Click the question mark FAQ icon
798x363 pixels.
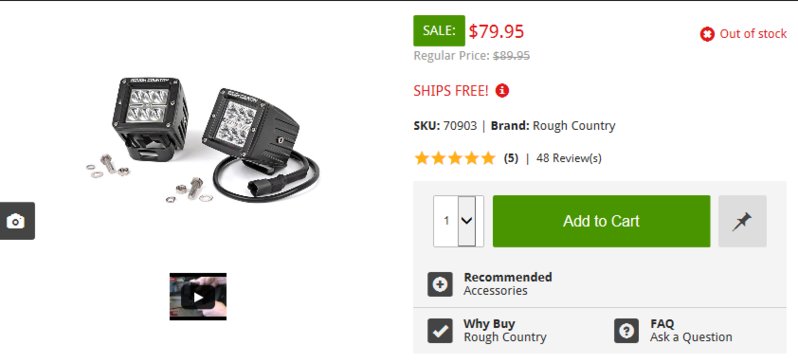(626, 330)
